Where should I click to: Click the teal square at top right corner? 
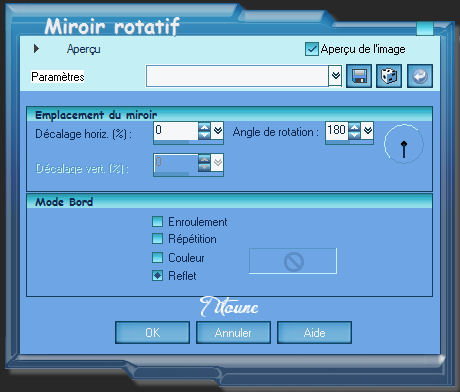coord(425,28)
